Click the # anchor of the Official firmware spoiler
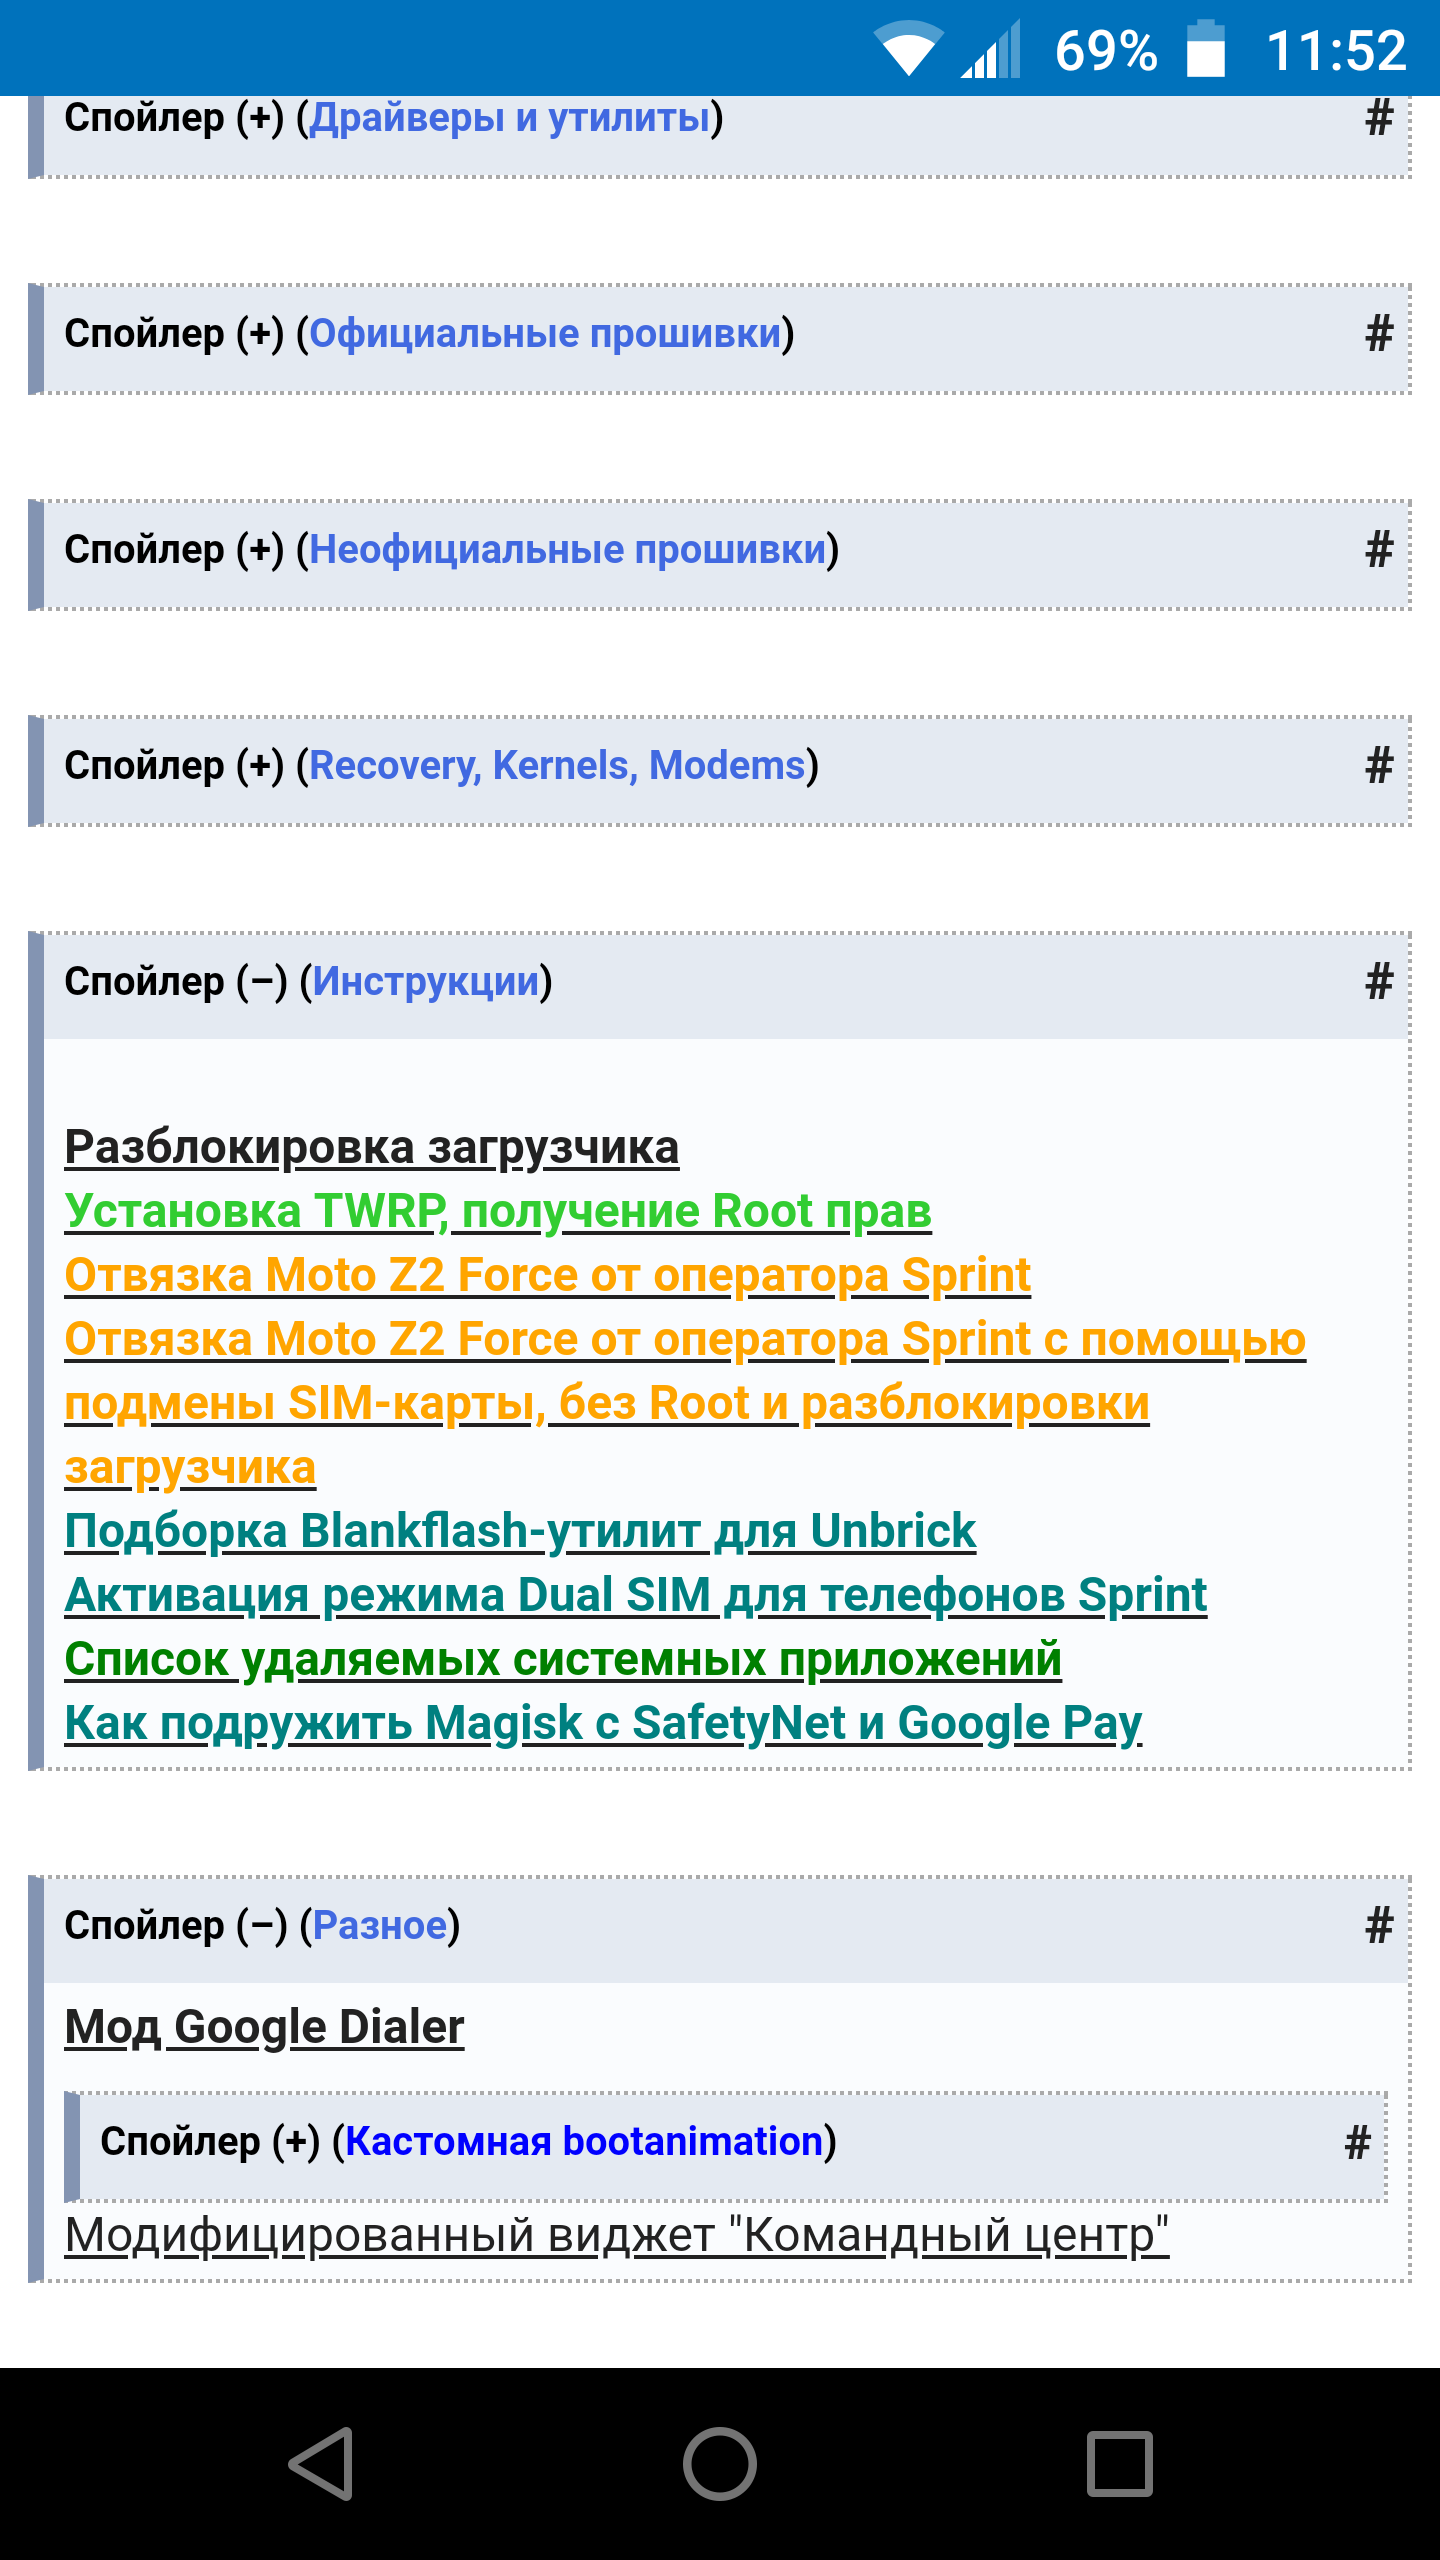The width and height of the screenshot is (1440, 2560). click(x=1379, y=334)
